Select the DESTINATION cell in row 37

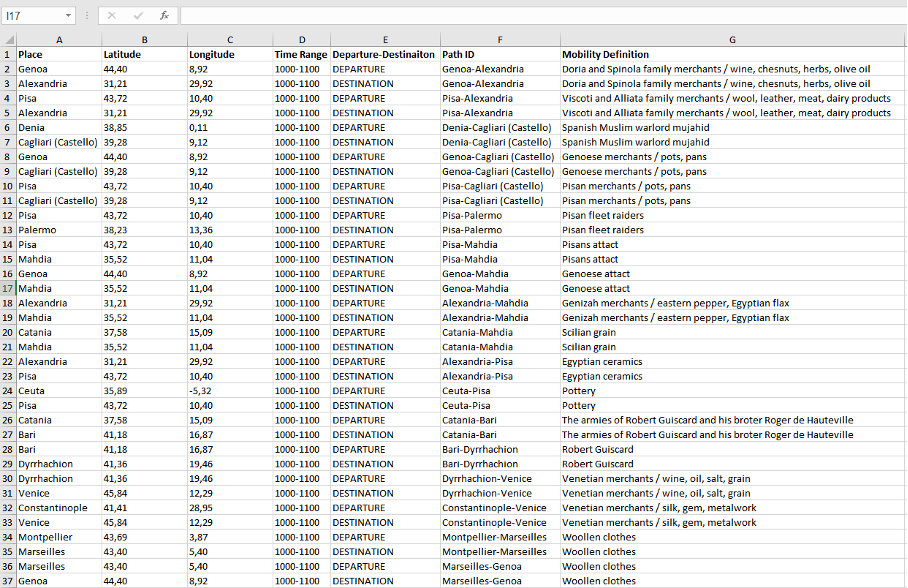coord(385,581)
